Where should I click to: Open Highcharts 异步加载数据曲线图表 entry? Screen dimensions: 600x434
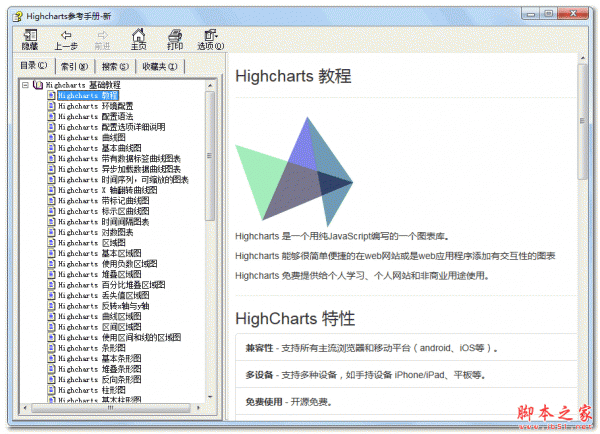pyautogui.click(x=119, y=169)
